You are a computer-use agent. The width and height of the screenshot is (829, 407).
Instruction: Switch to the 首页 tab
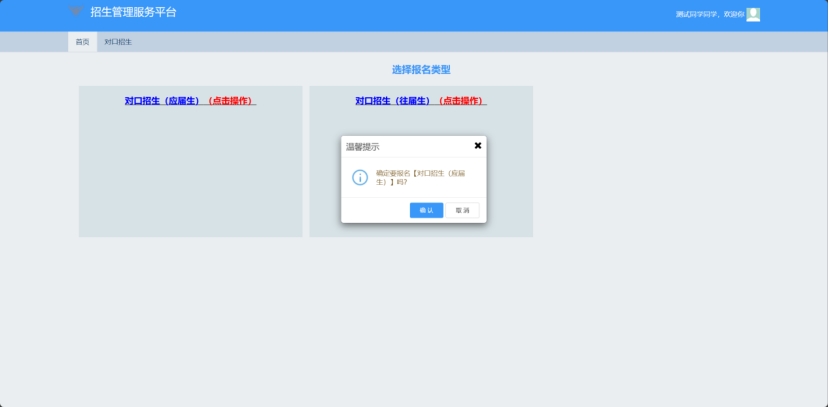82,42
